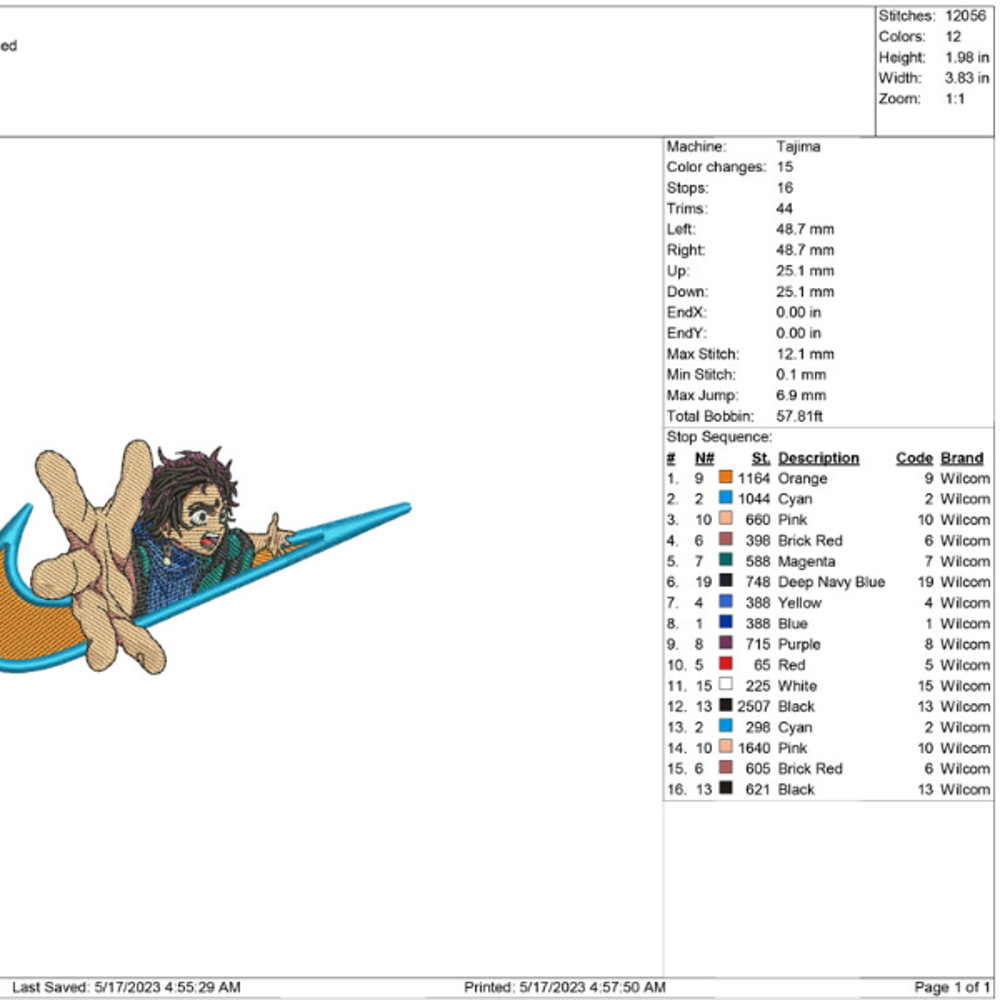Click the Zoom 1:1 value
The width and height of the screenshot is (1000, 1000).
pos(955,99)
